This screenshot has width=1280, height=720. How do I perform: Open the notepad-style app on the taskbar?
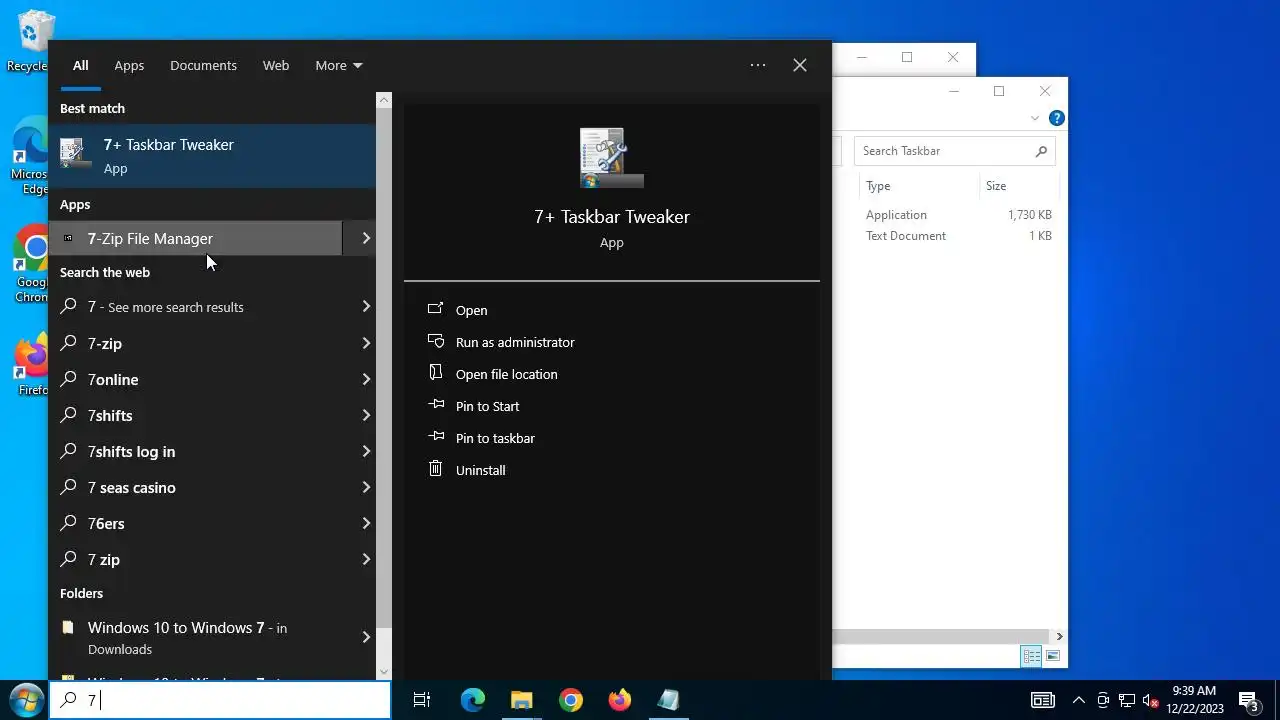[668, 700]
